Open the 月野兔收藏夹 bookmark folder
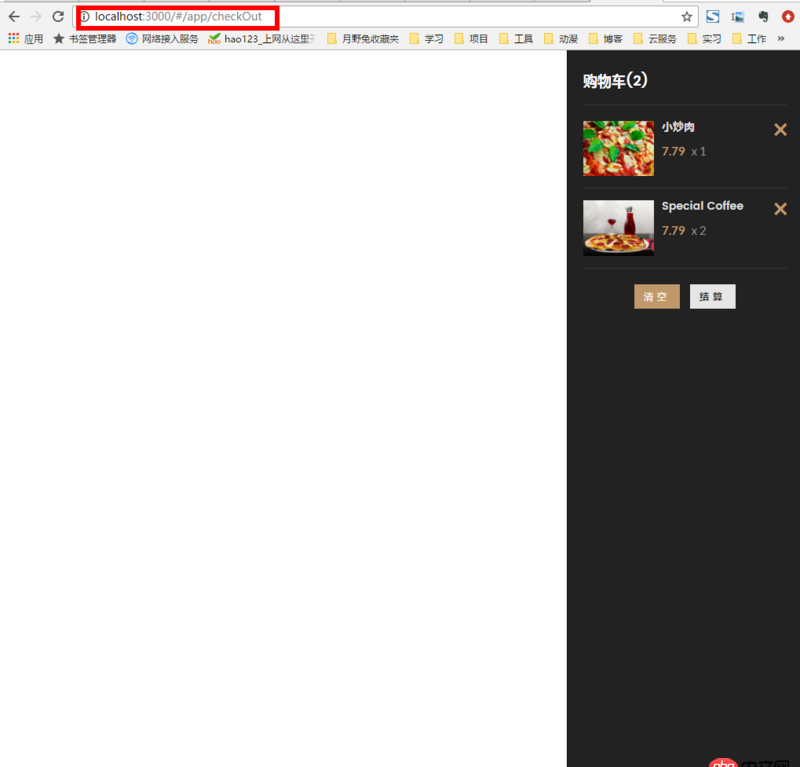 [363, 39]
